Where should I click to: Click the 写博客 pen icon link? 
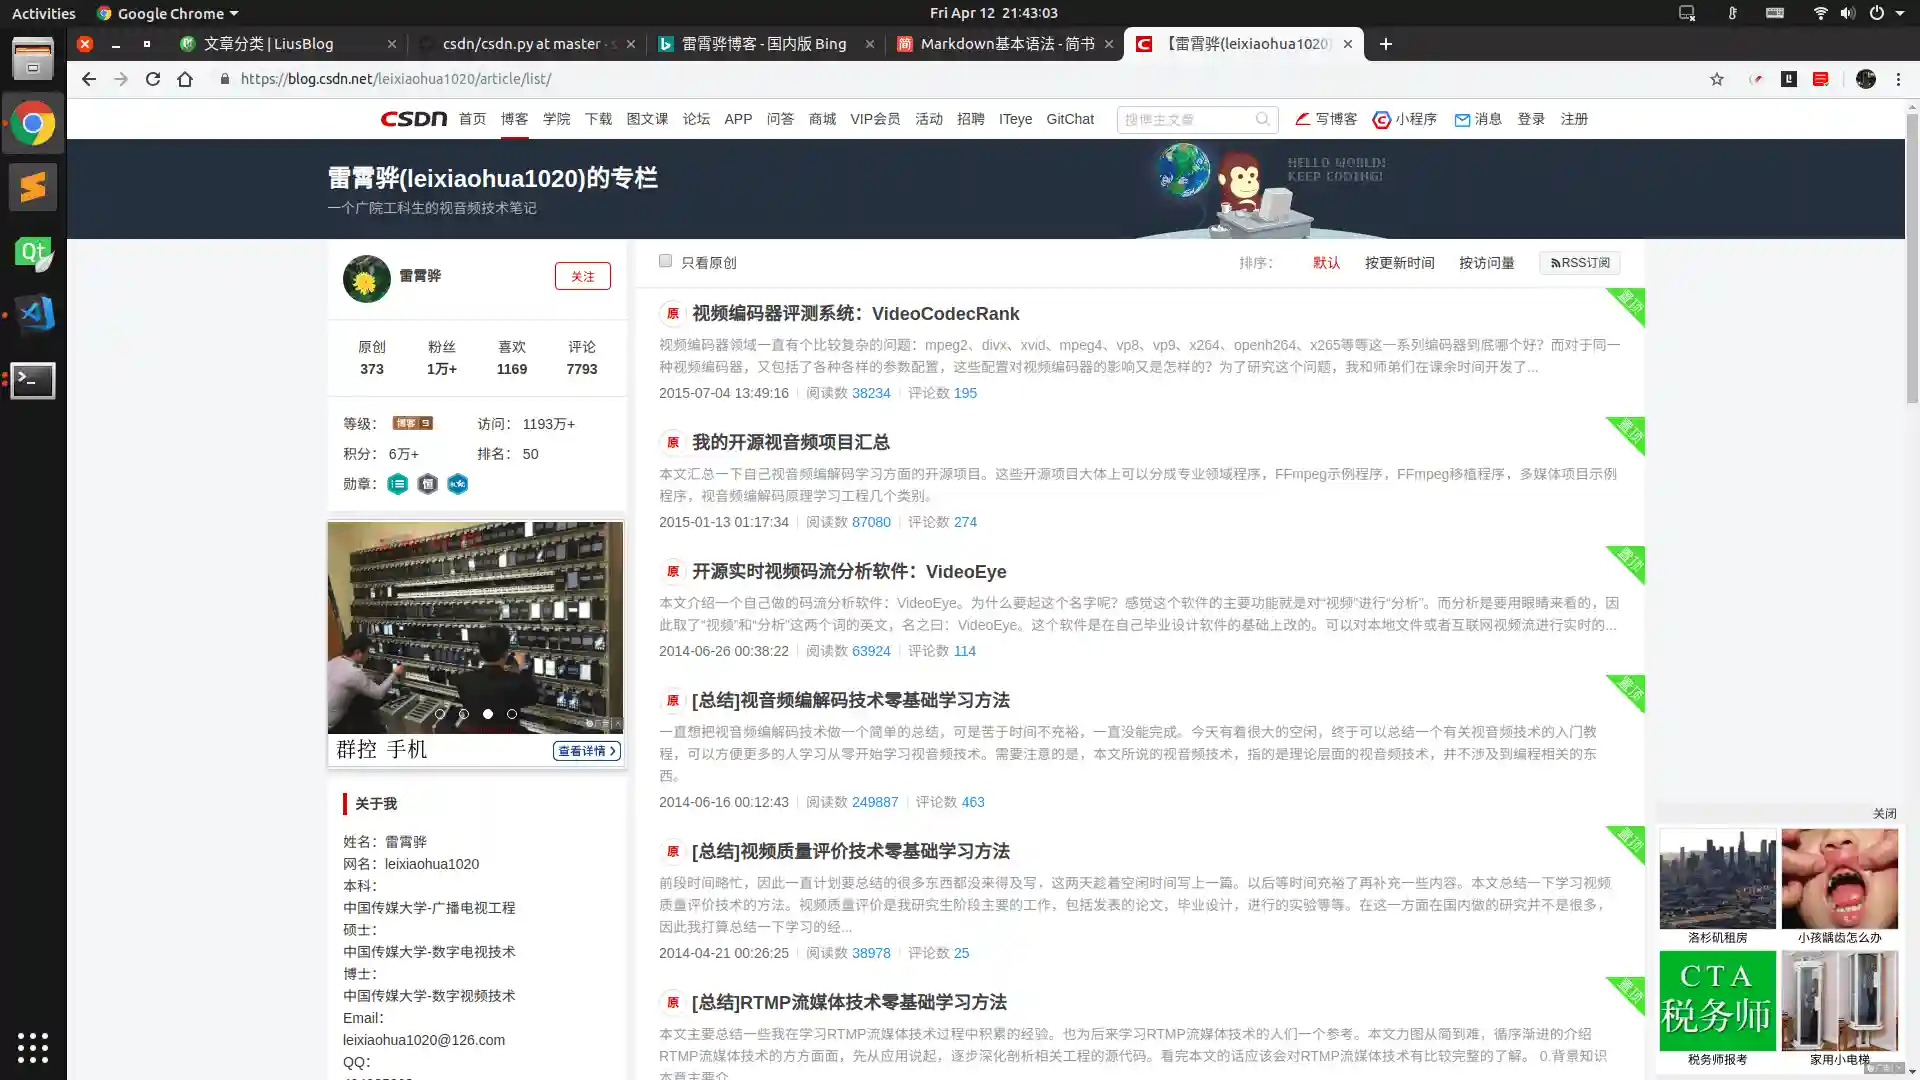click(x=1326, y=119)
